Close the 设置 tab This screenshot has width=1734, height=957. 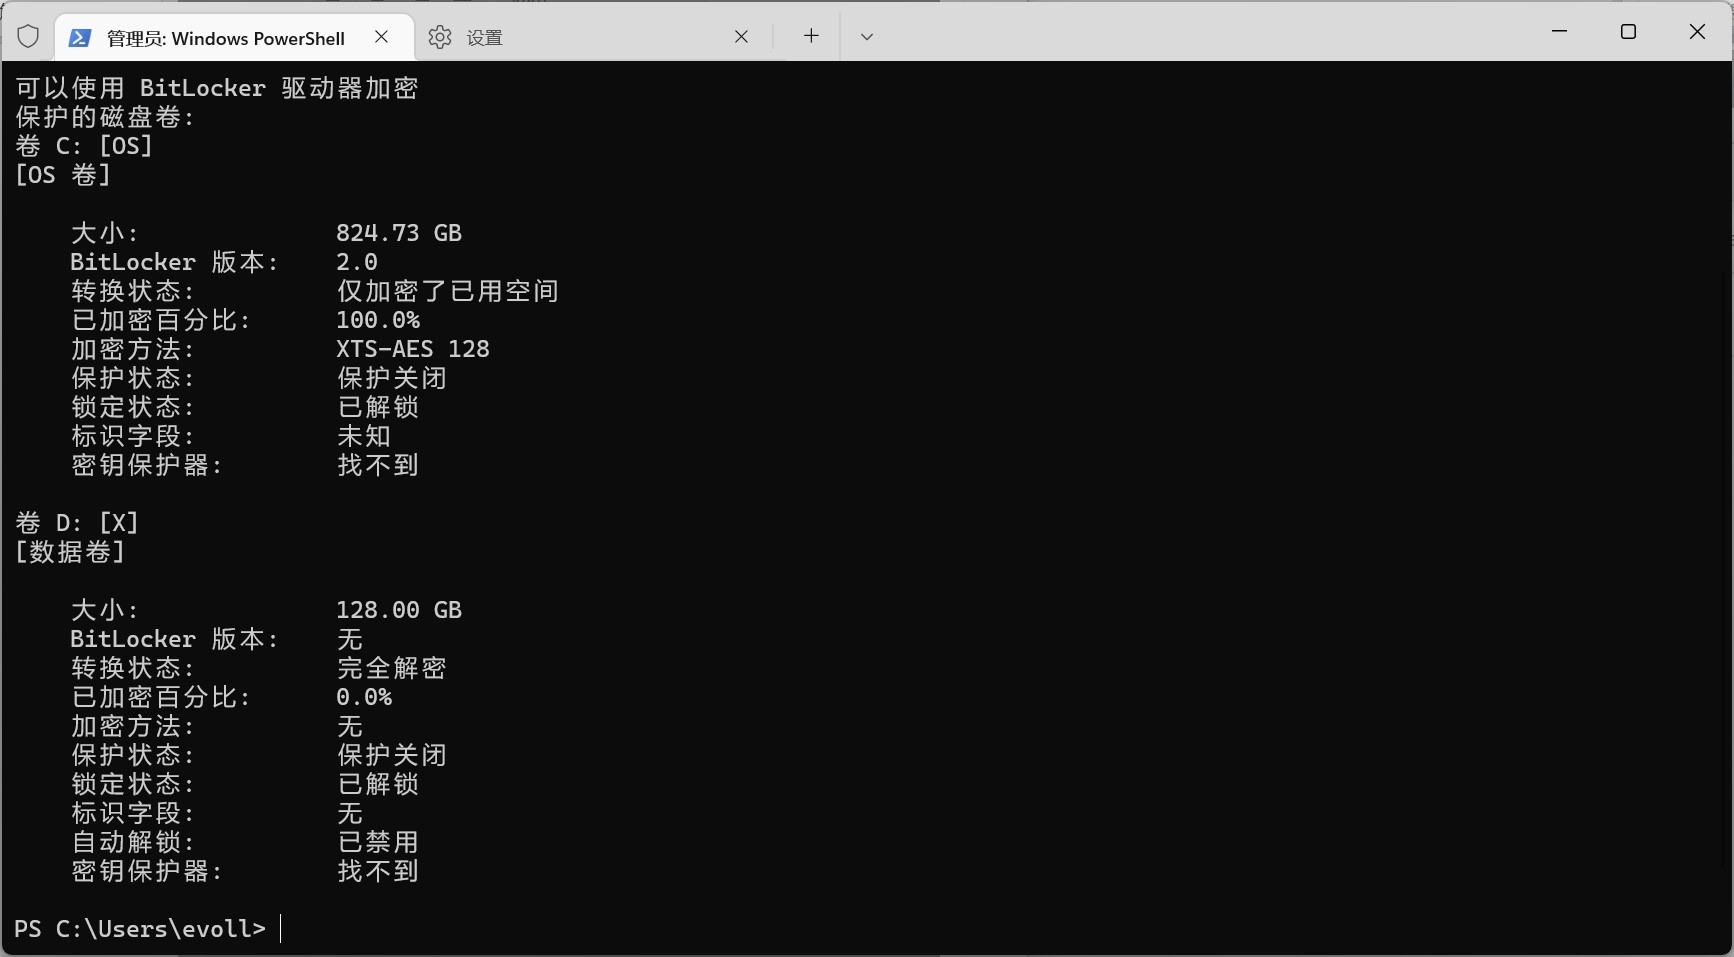(741, 37)
